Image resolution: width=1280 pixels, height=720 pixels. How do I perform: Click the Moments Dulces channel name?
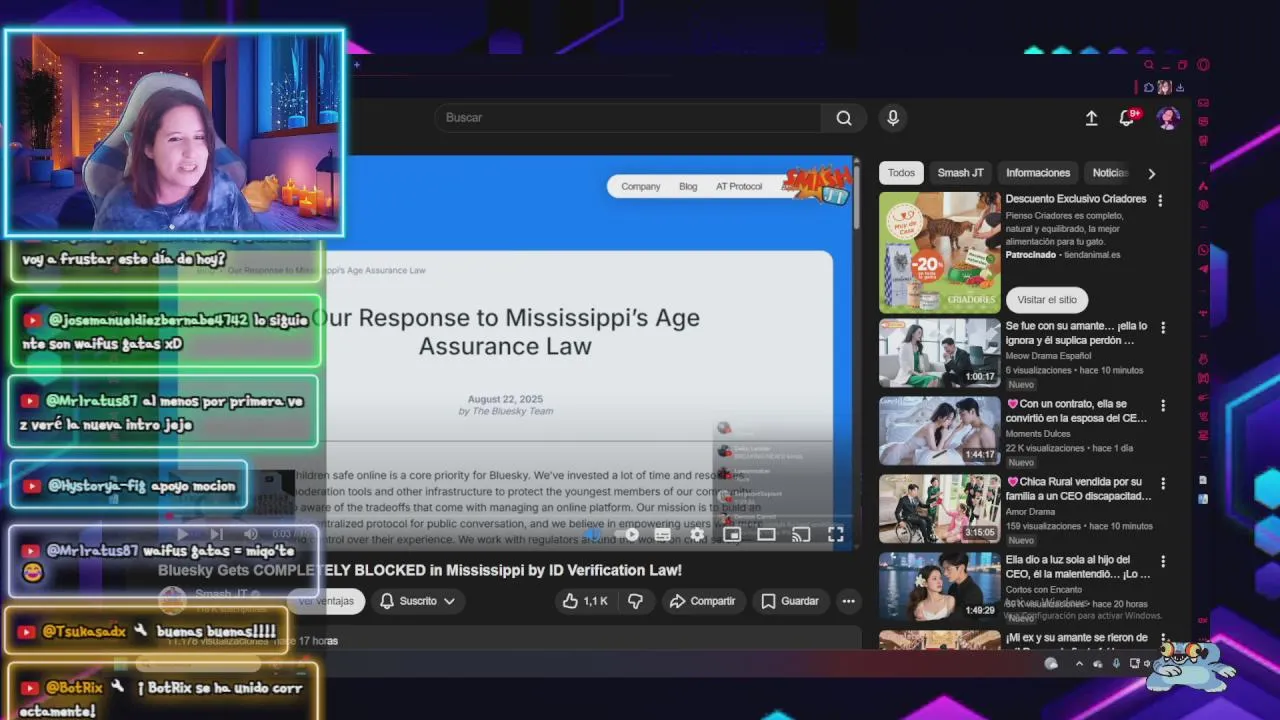[x=1038, y=434]
